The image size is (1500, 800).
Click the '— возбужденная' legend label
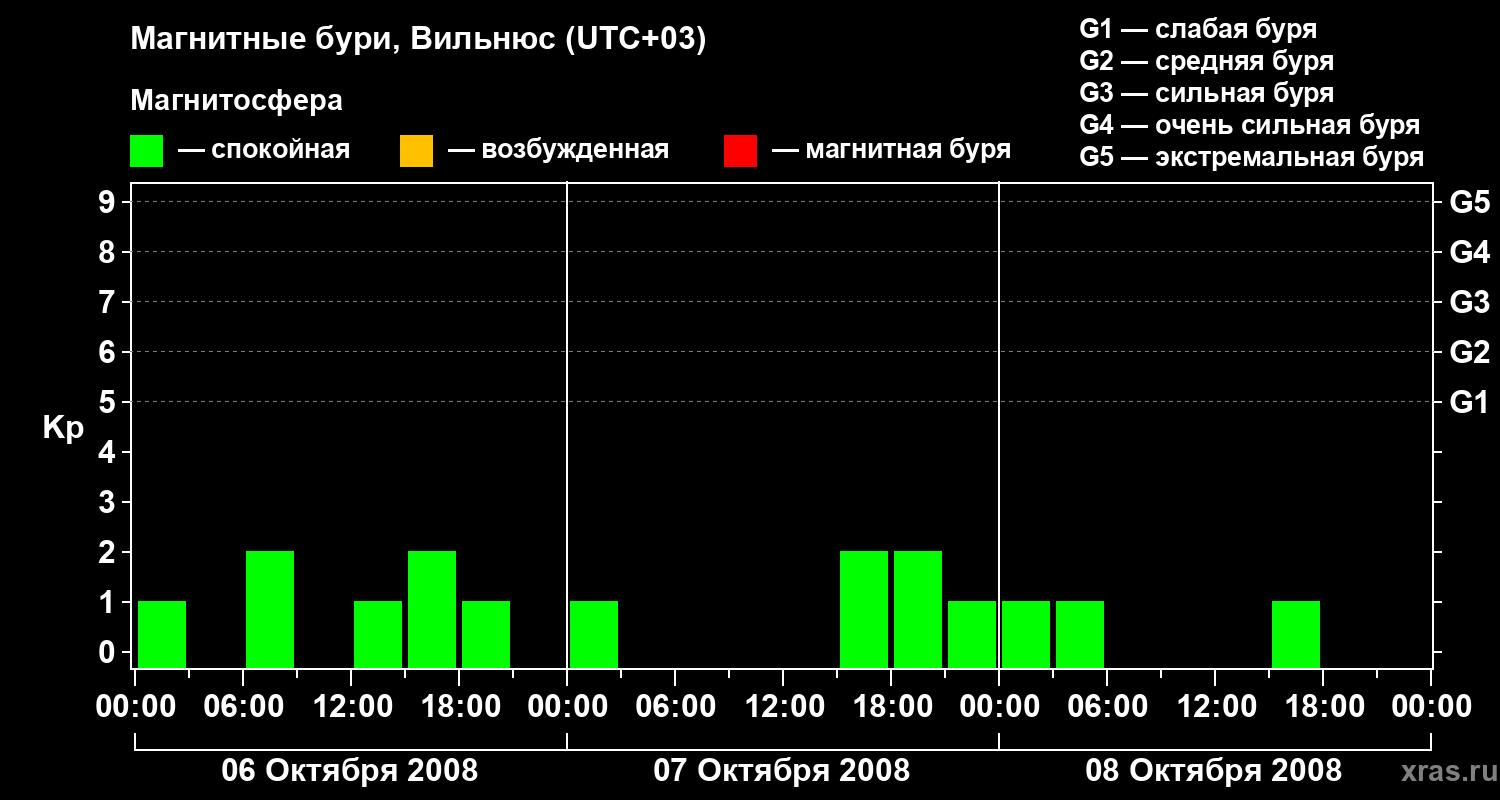(x=558, y=151)
